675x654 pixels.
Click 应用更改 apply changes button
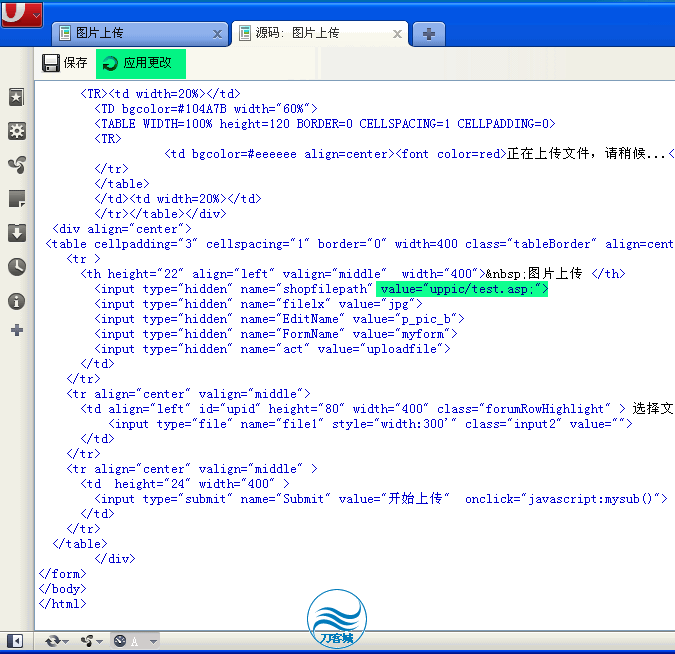[141, 63]
